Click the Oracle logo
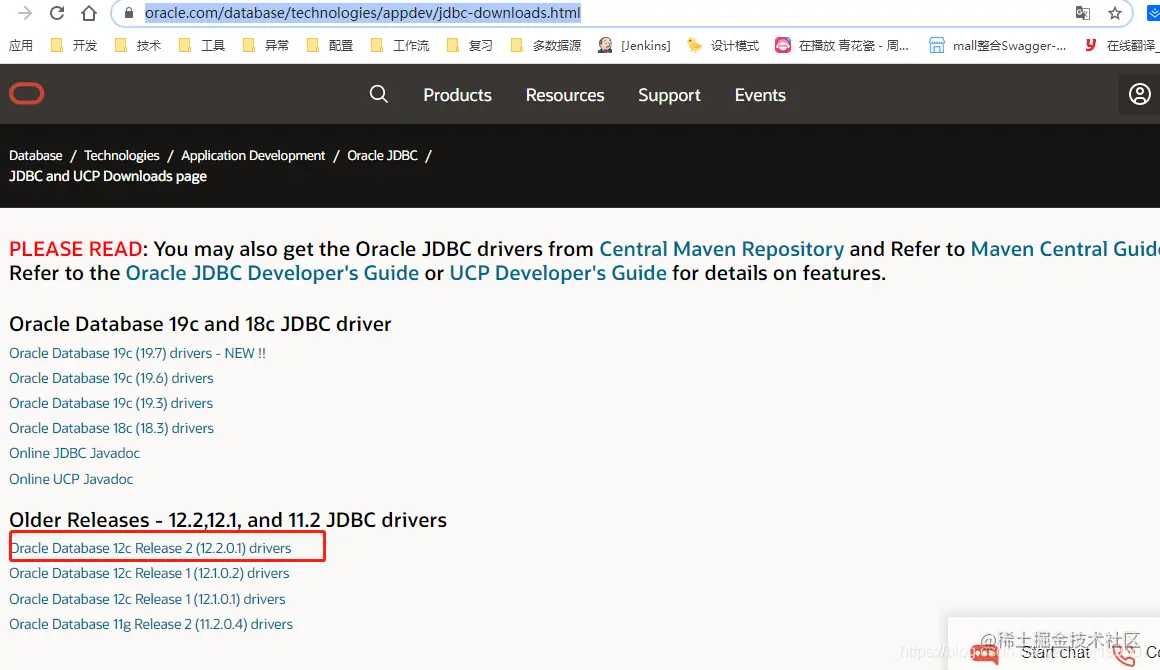This screenshot has width=1160, height=670. (27, 94)
